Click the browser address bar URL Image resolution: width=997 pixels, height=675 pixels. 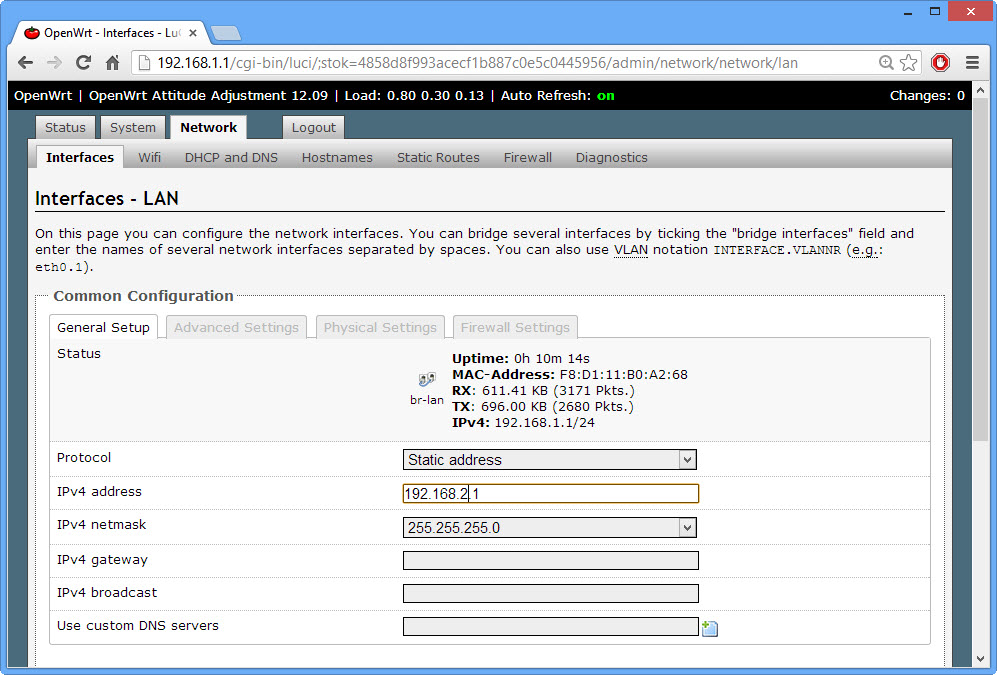[478, 63]
